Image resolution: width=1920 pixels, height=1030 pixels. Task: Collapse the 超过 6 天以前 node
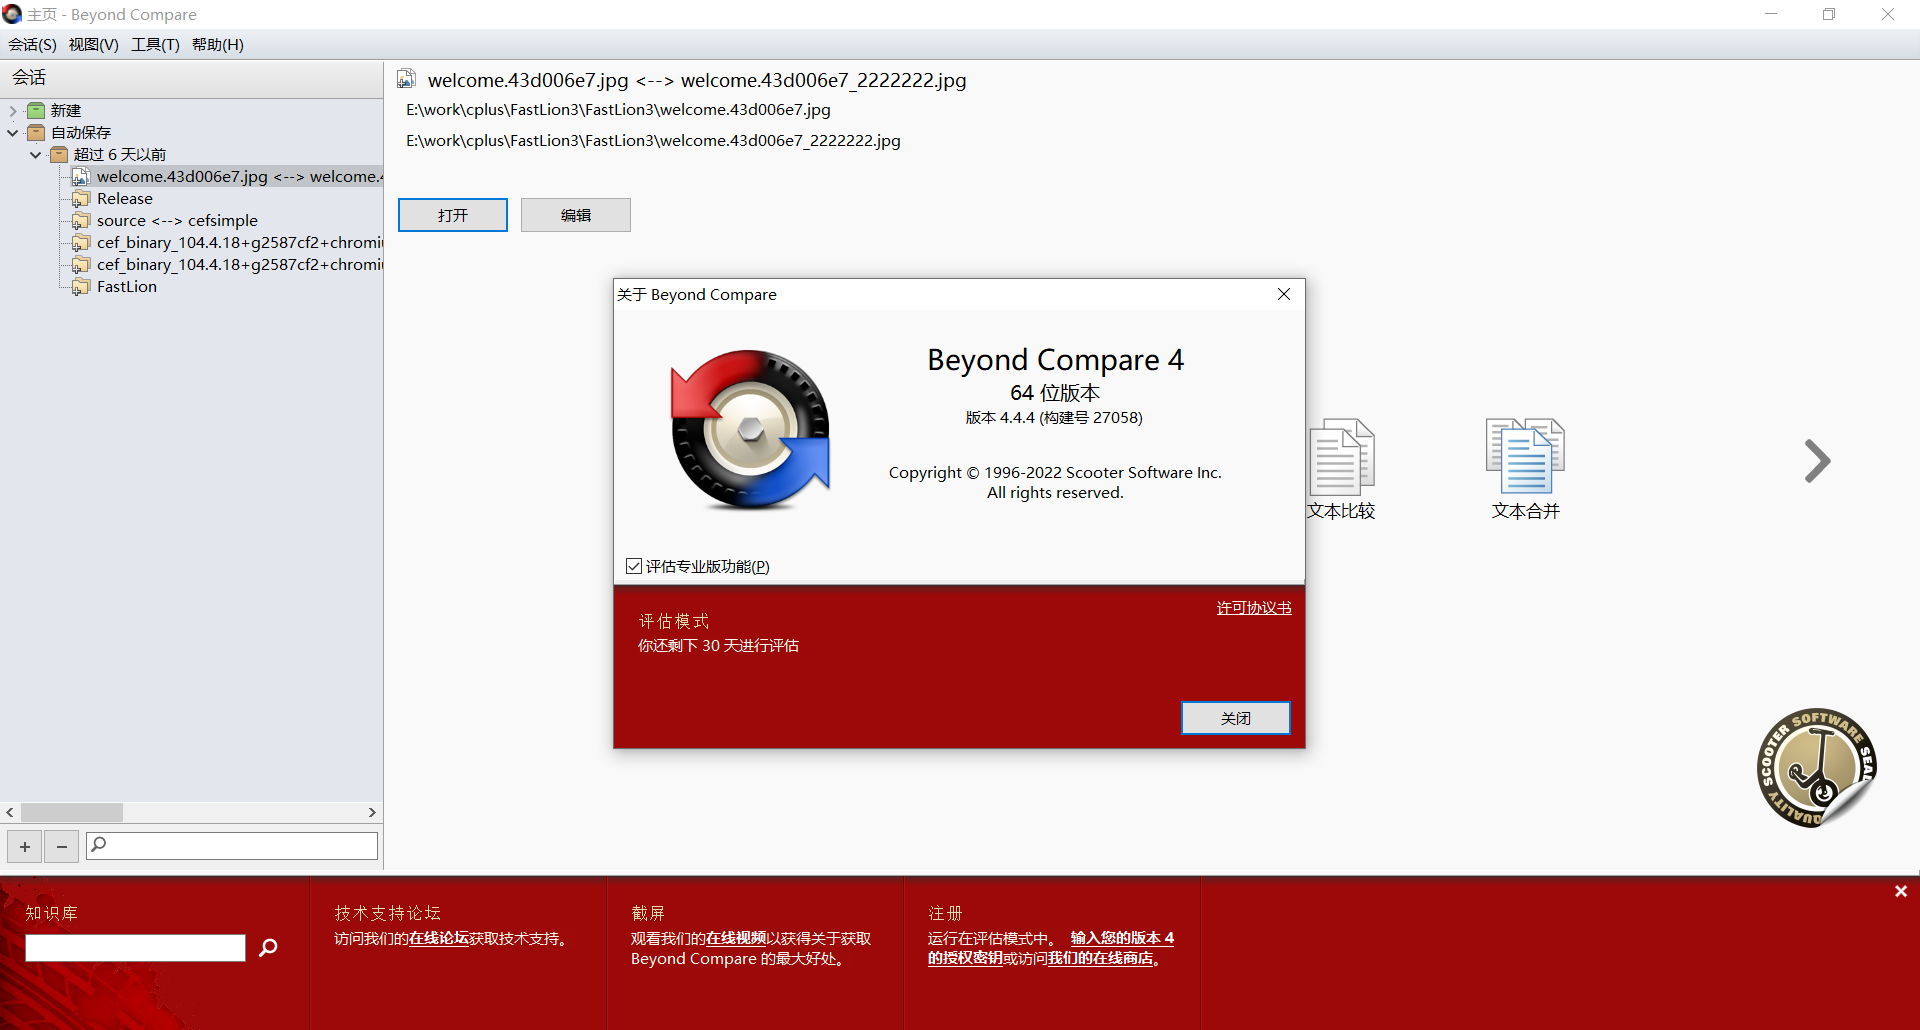pyautogui.click(x=36, y=155)
